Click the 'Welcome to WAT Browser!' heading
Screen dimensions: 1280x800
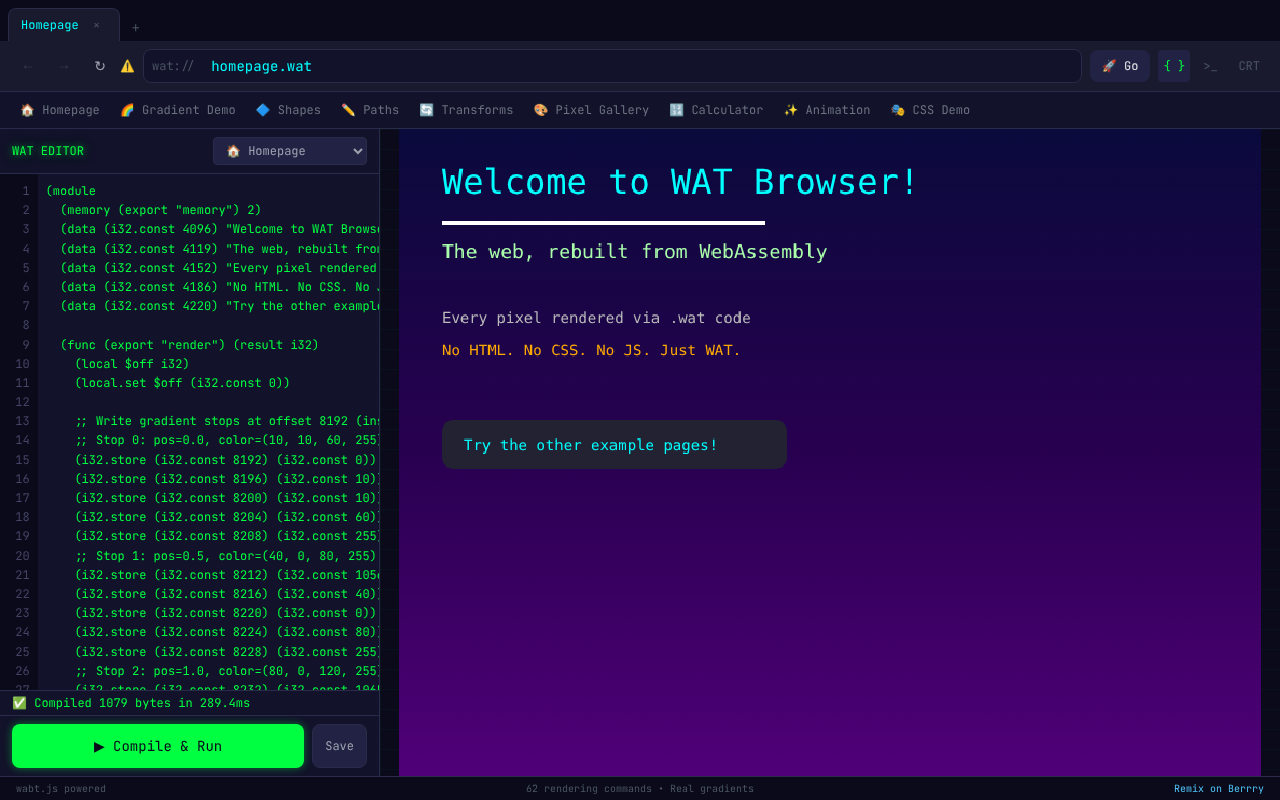coord(680,182)
